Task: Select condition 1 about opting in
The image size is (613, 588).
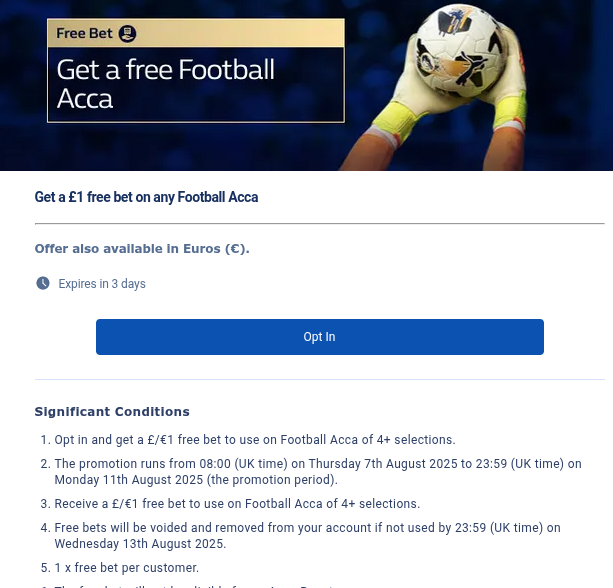Action: 255,439
